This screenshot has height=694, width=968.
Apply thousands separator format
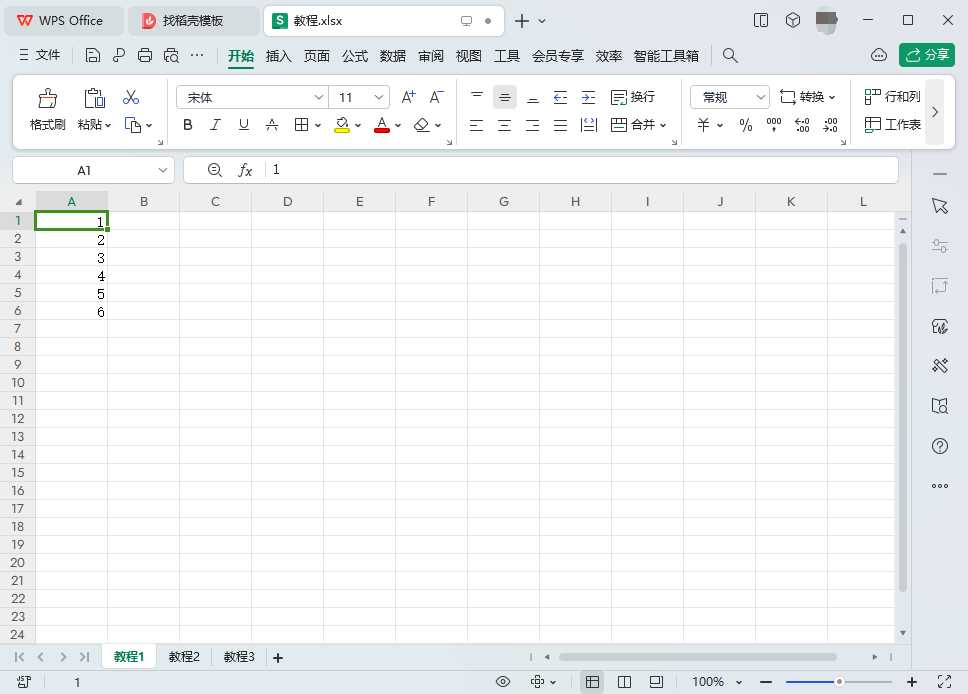point(774,125)
